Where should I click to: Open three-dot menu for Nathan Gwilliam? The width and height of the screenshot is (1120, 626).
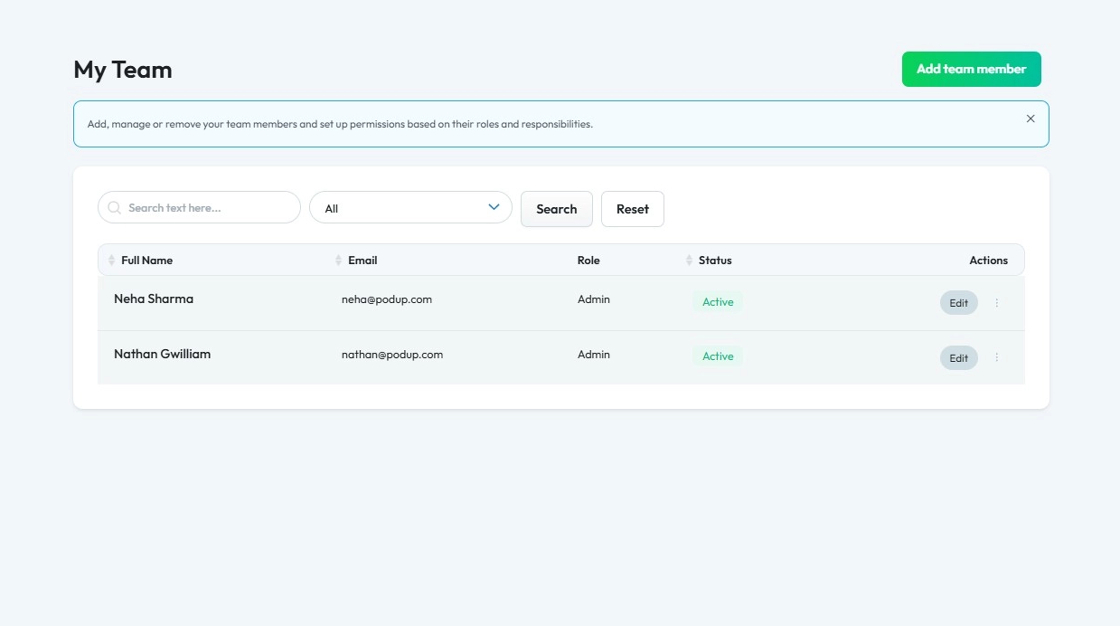click(996, 358)
